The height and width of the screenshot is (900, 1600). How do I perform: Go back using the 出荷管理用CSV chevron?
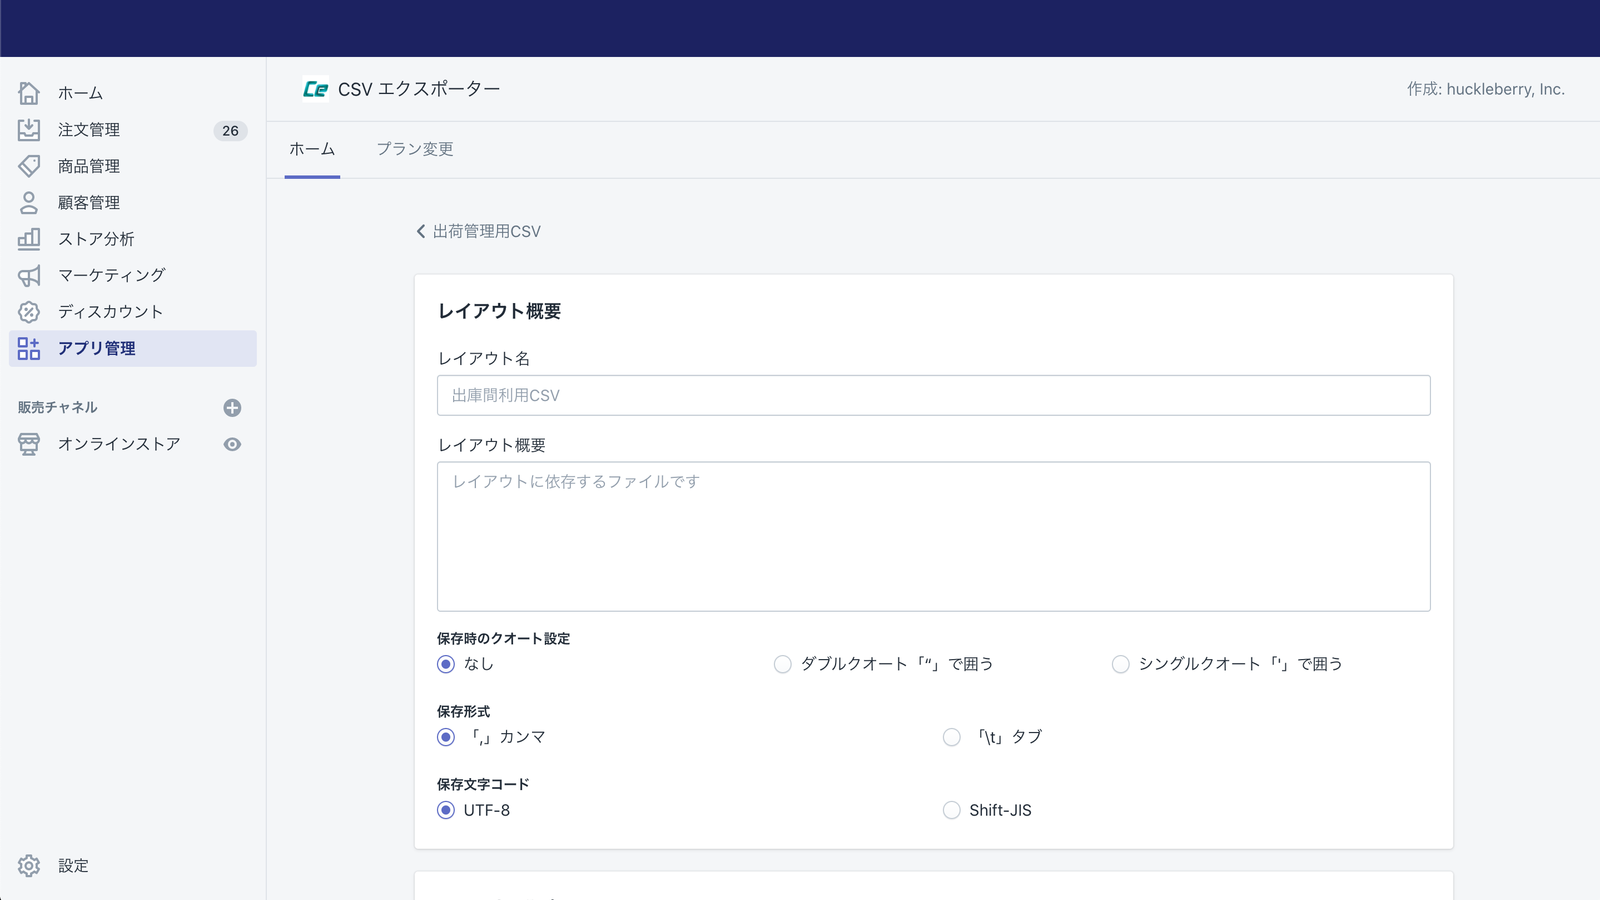pyautogui.click(x=422, y=231)
